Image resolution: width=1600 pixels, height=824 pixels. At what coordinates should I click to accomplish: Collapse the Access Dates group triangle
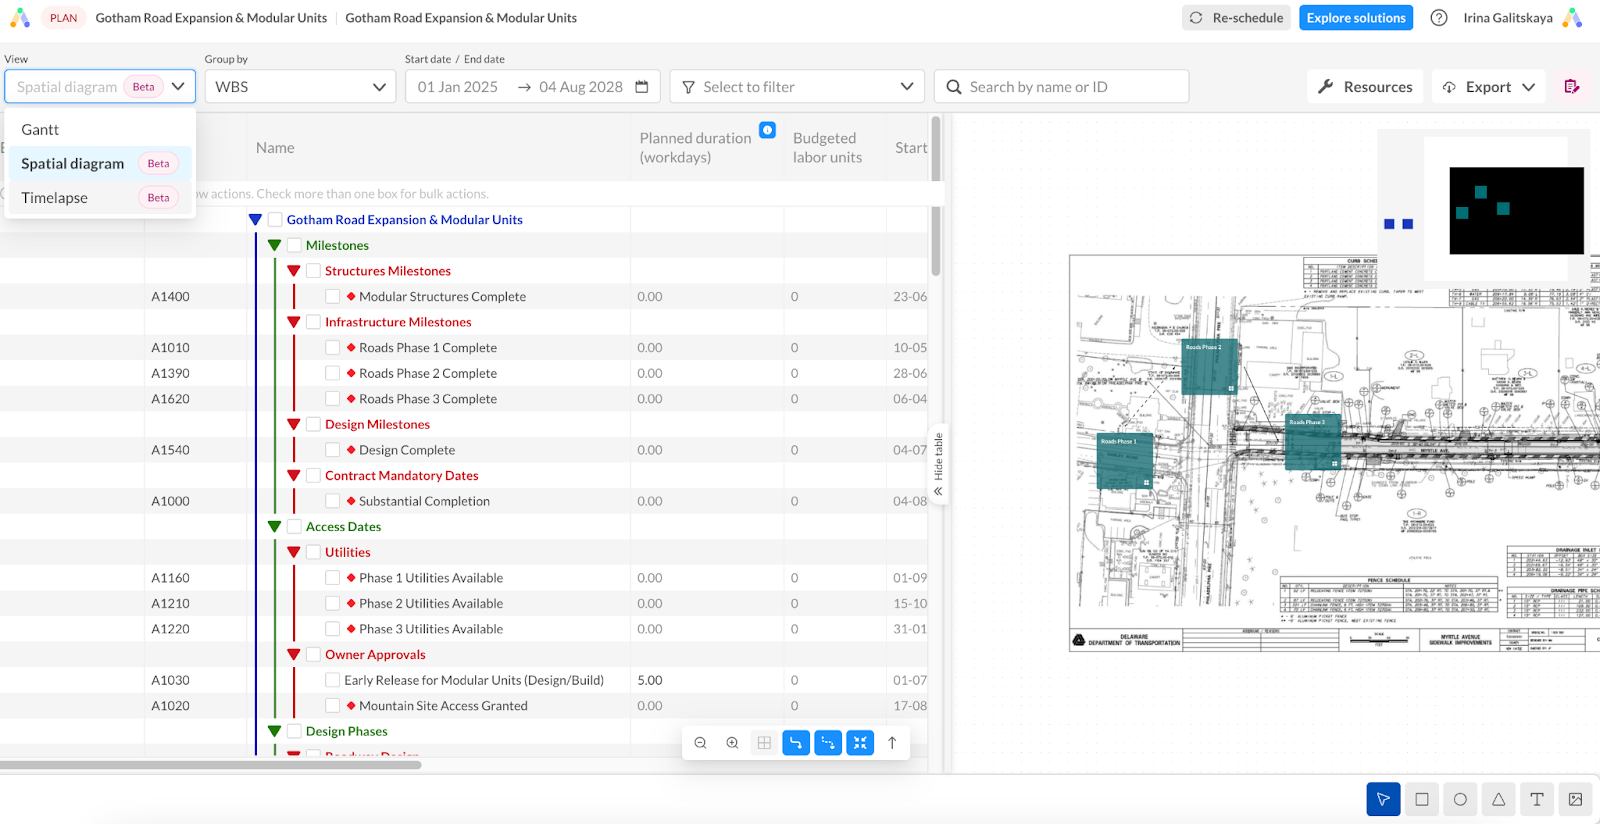click(x=274, y=527)
